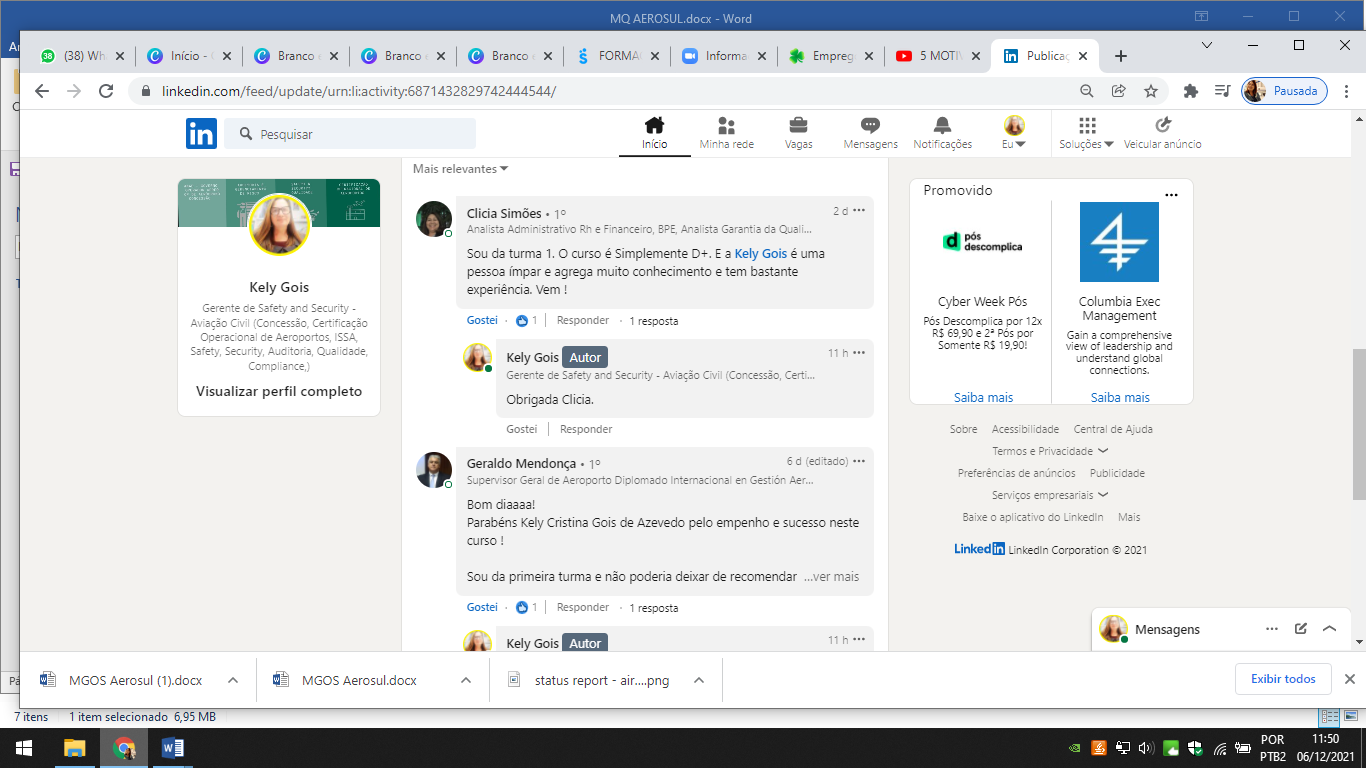Click like thumb icon on Geraldo's comment
The width and height of the screenshot is (1366, 768).
(521, 607)
